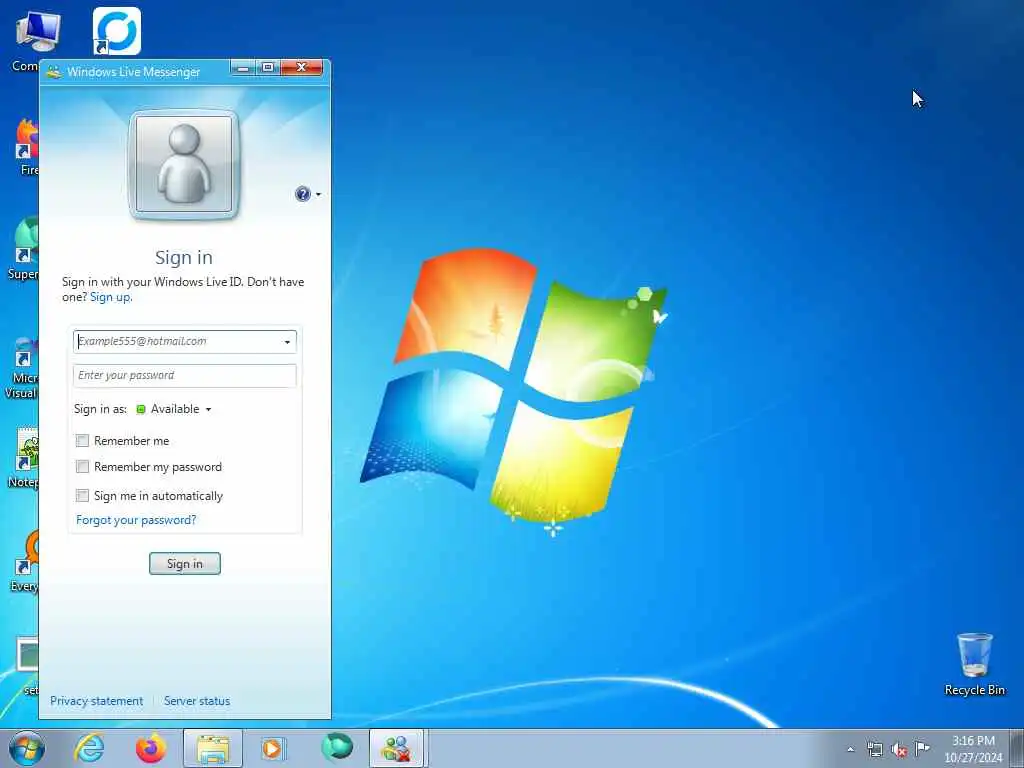
Task: Launch Firefox from the taskbar
Action: coord(151,748)
